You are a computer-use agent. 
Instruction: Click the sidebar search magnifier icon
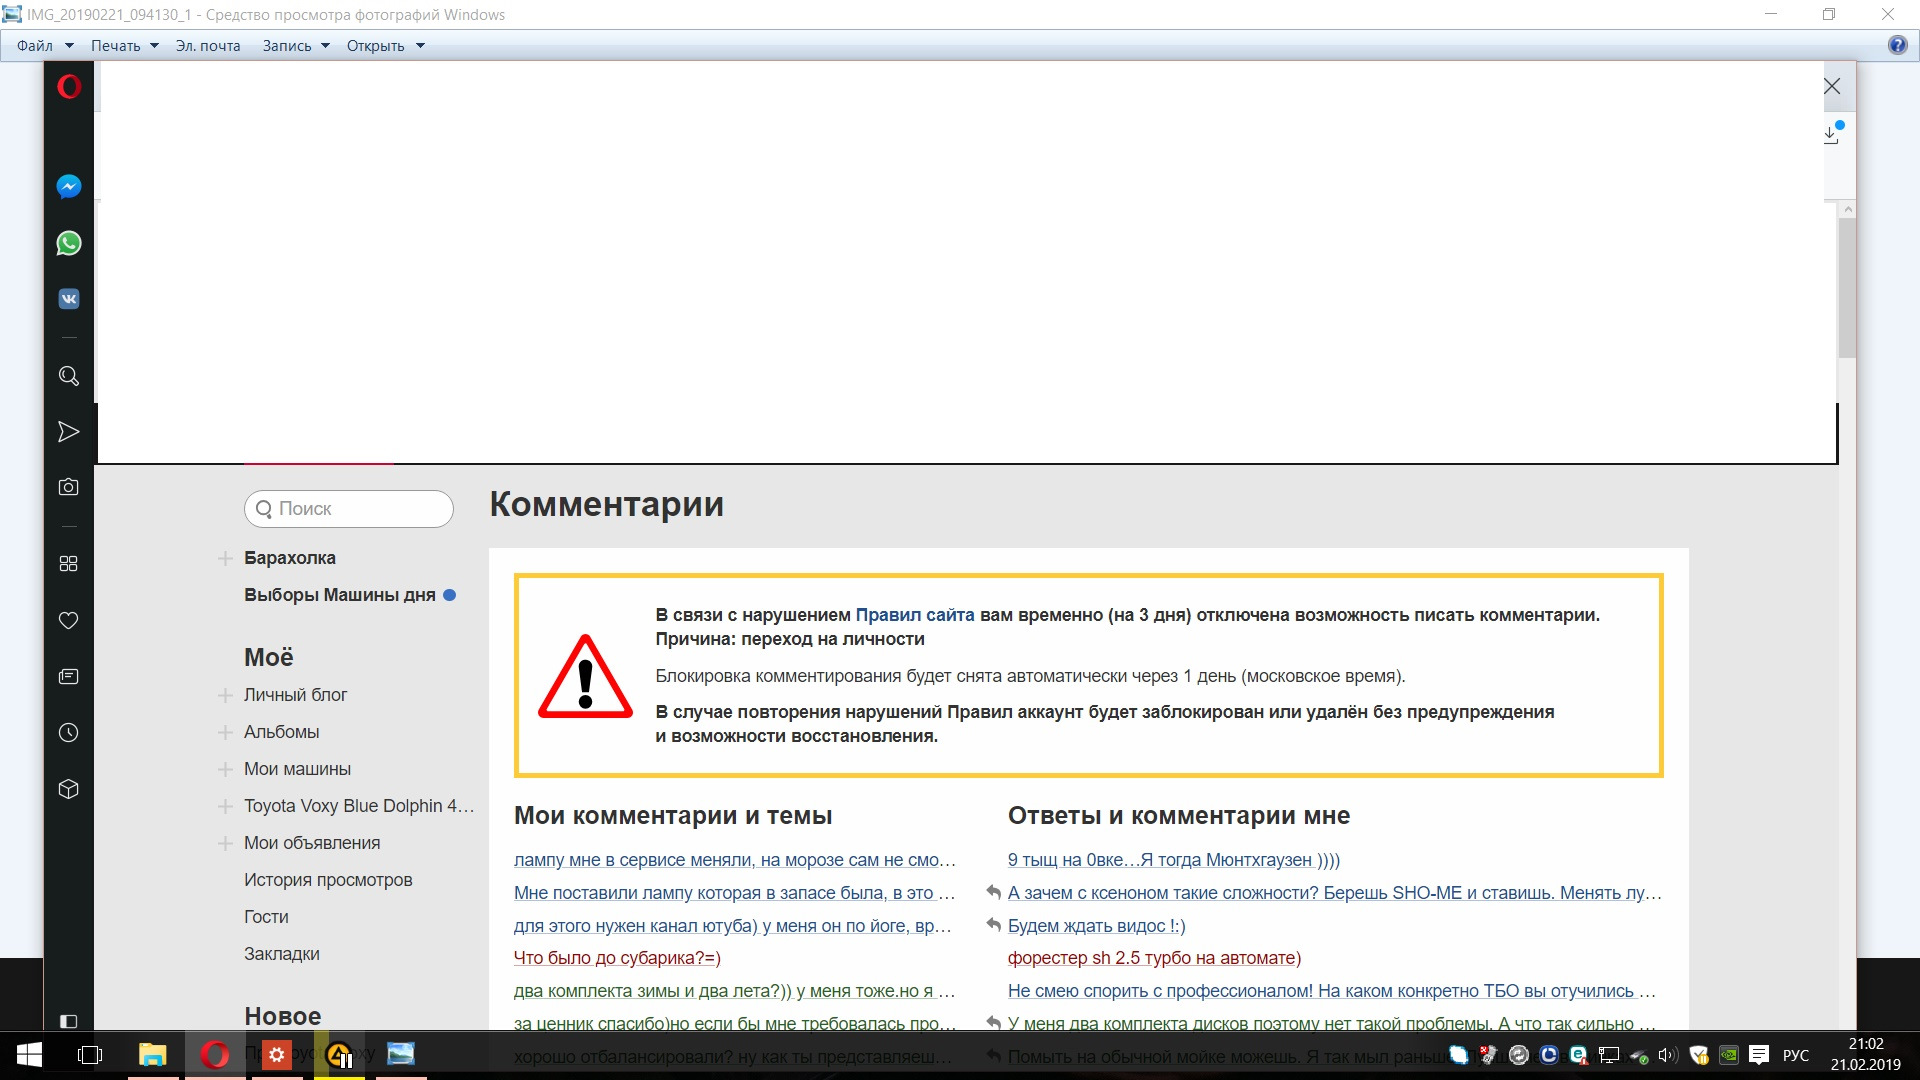coord(68,376)
